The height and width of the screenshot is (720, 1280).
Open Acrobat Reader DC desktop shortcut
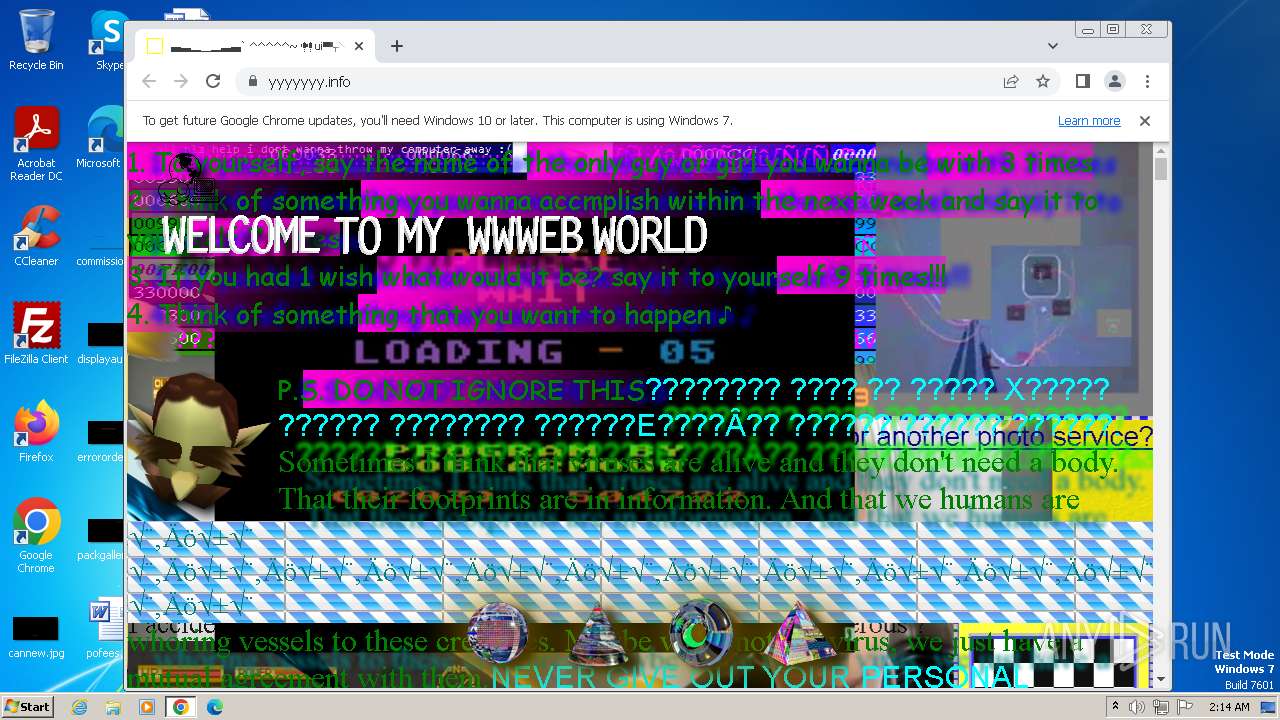coord(36,144)
